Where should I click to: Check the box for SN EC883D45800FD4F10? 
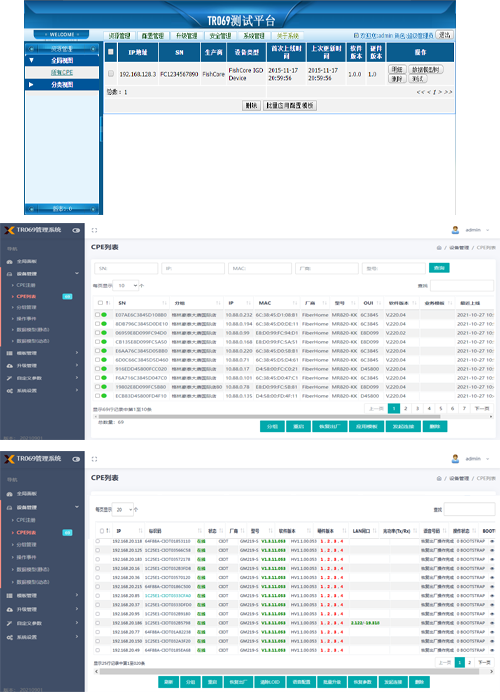97,396
